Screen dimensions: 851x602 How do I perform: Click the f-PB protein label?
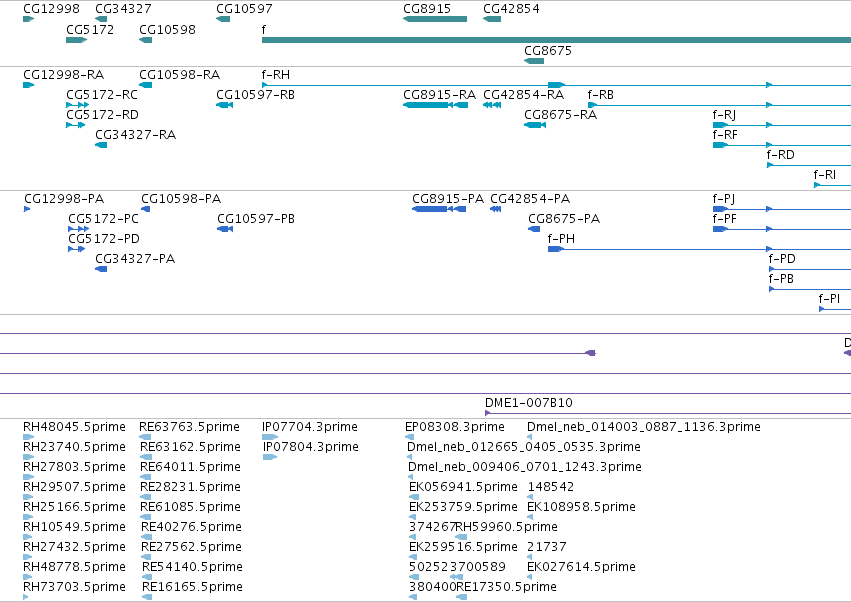tap(782, 279)
